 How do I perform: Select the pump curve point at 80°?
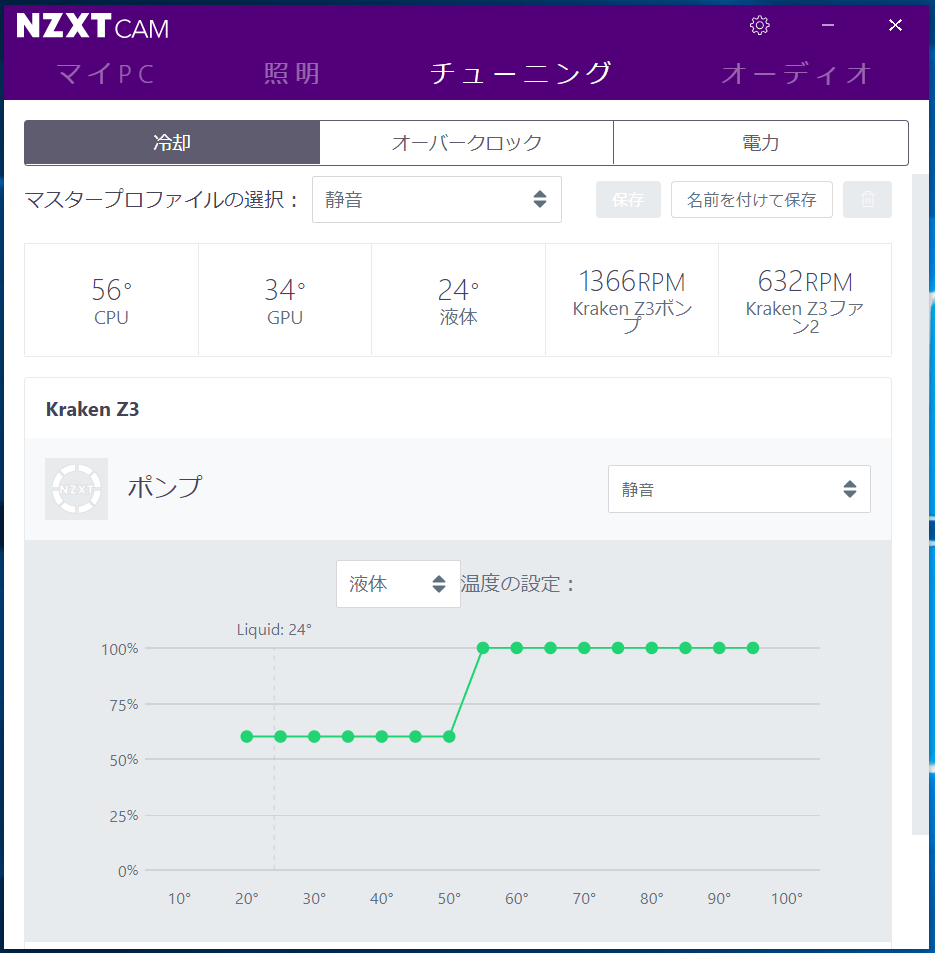652,648
